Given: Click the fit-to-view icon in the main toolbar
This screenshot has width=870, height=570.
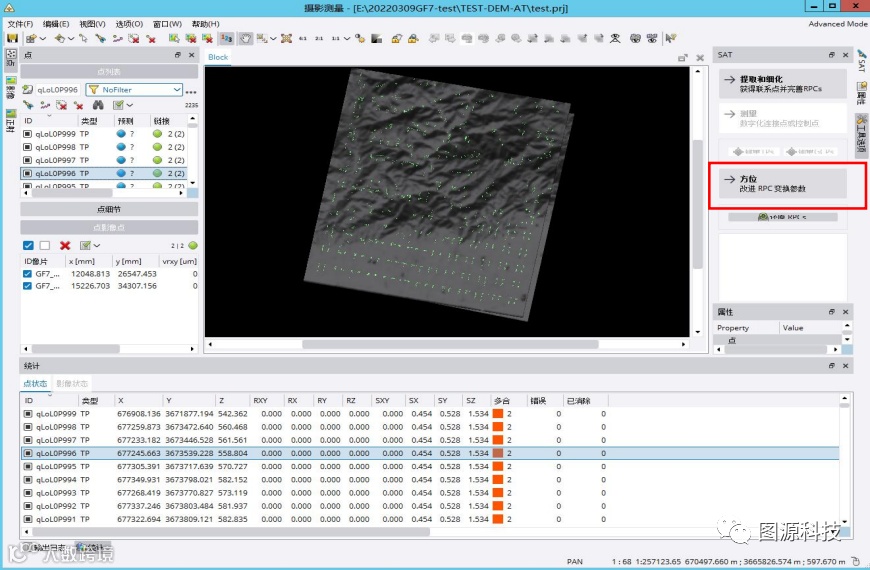Looking at the screenshot, I should [286, 38].
